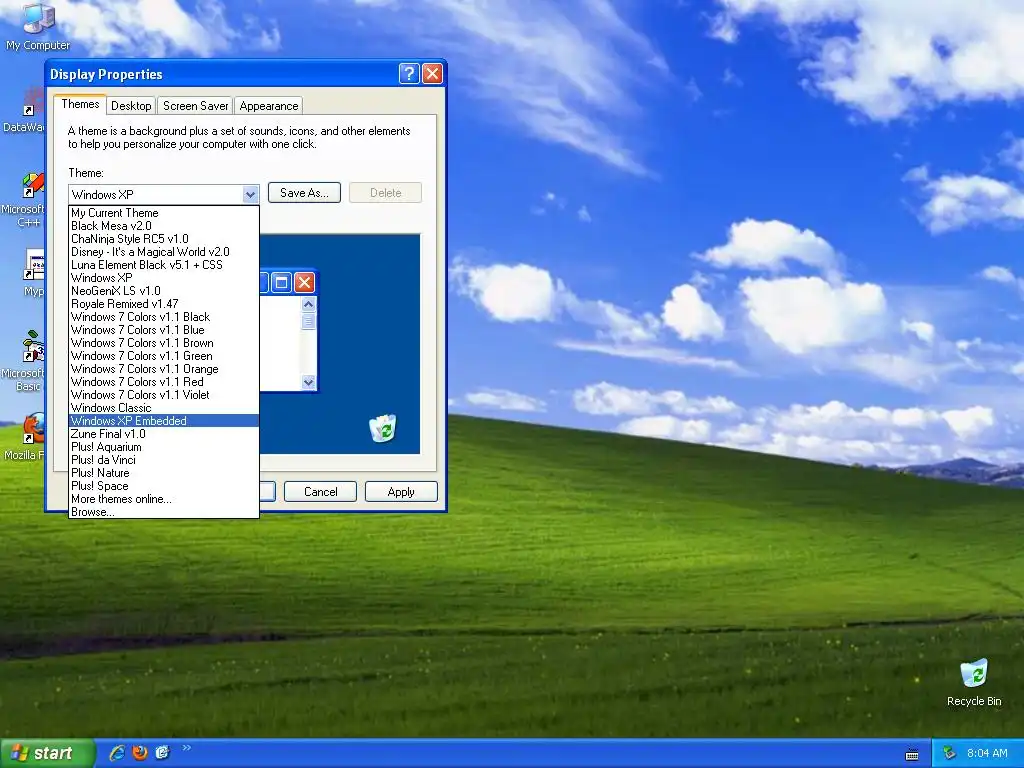Choose Windows 7 Colors v1.1 Black
Viewport: 1024px width, 768px height.
[x=164, y=317]
